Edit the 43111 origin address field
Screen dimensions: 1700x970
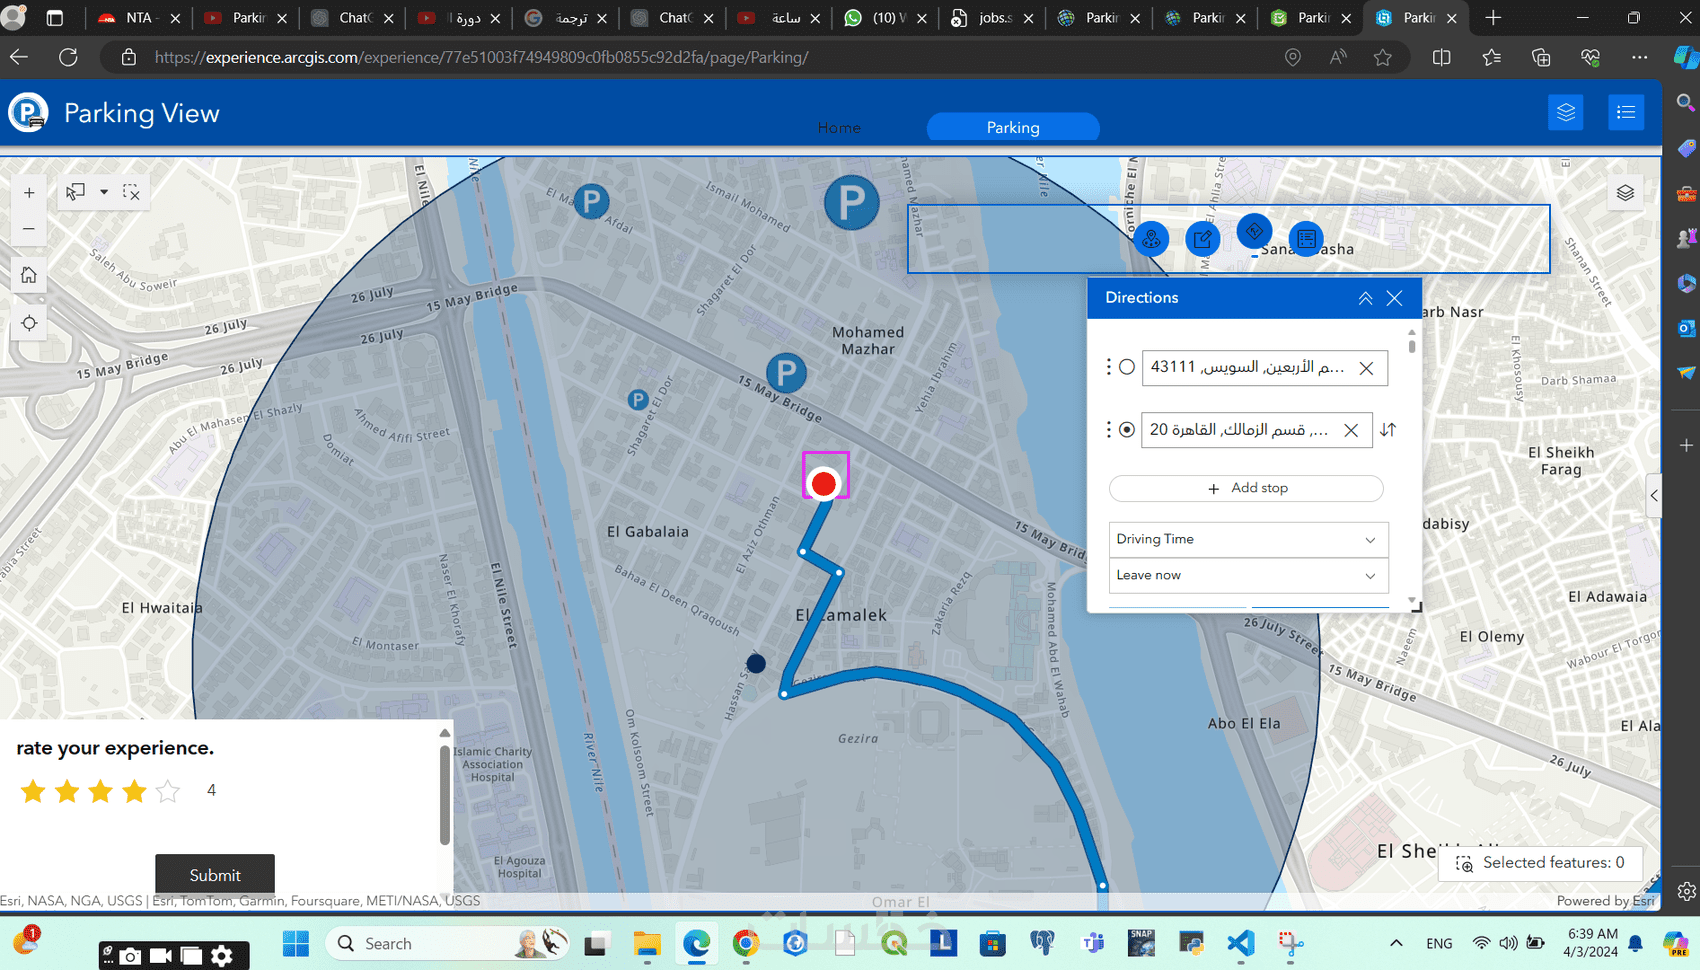coord(1248,367)
